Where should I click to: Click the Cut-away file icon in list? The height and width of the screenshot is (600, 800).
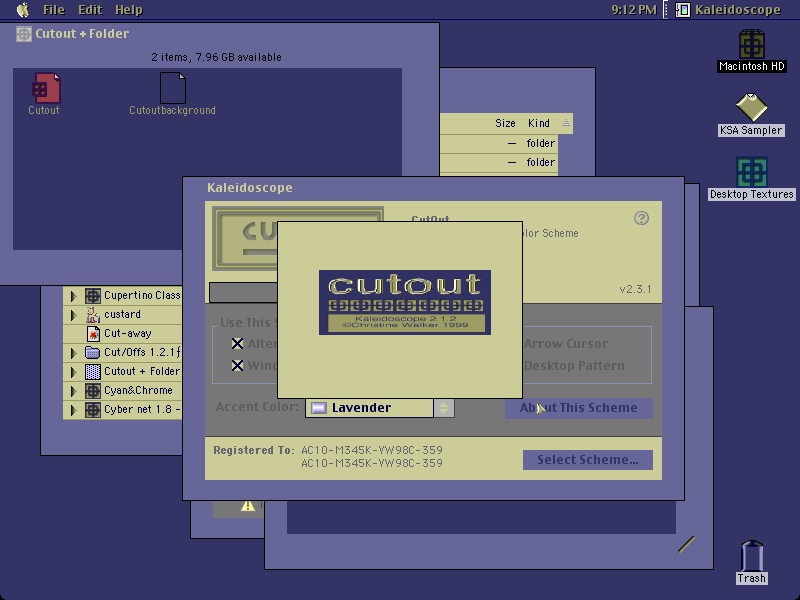[x=93, y=334]
